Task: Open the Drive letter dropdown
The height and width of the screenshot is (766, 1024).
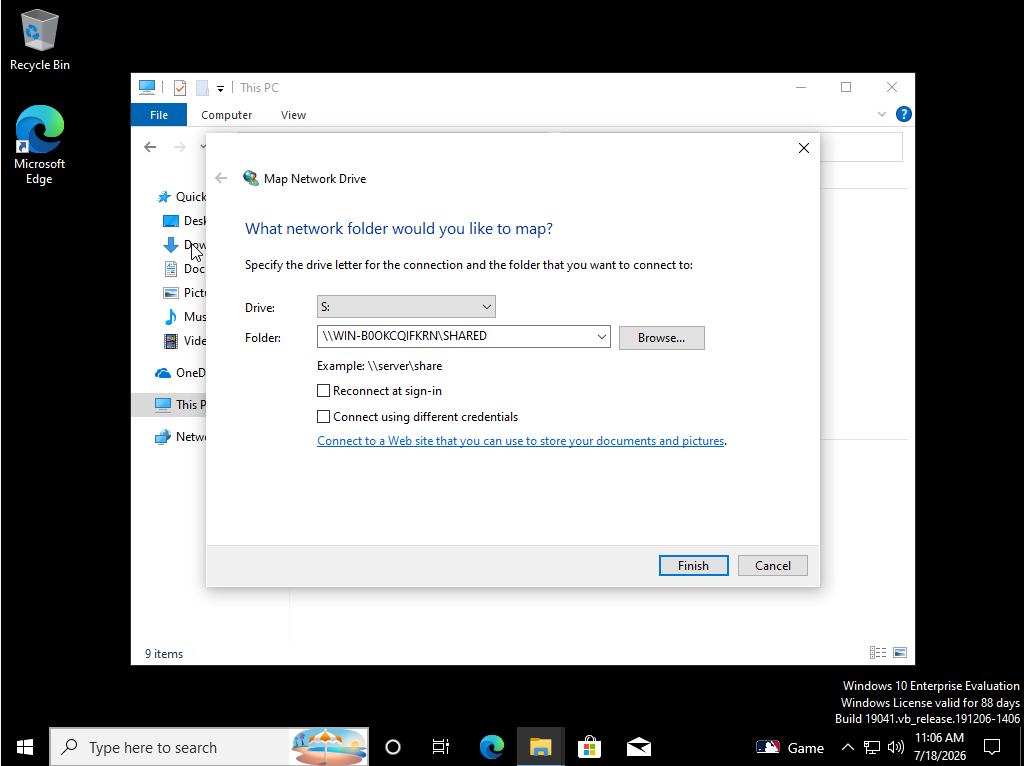Action: 406,307
